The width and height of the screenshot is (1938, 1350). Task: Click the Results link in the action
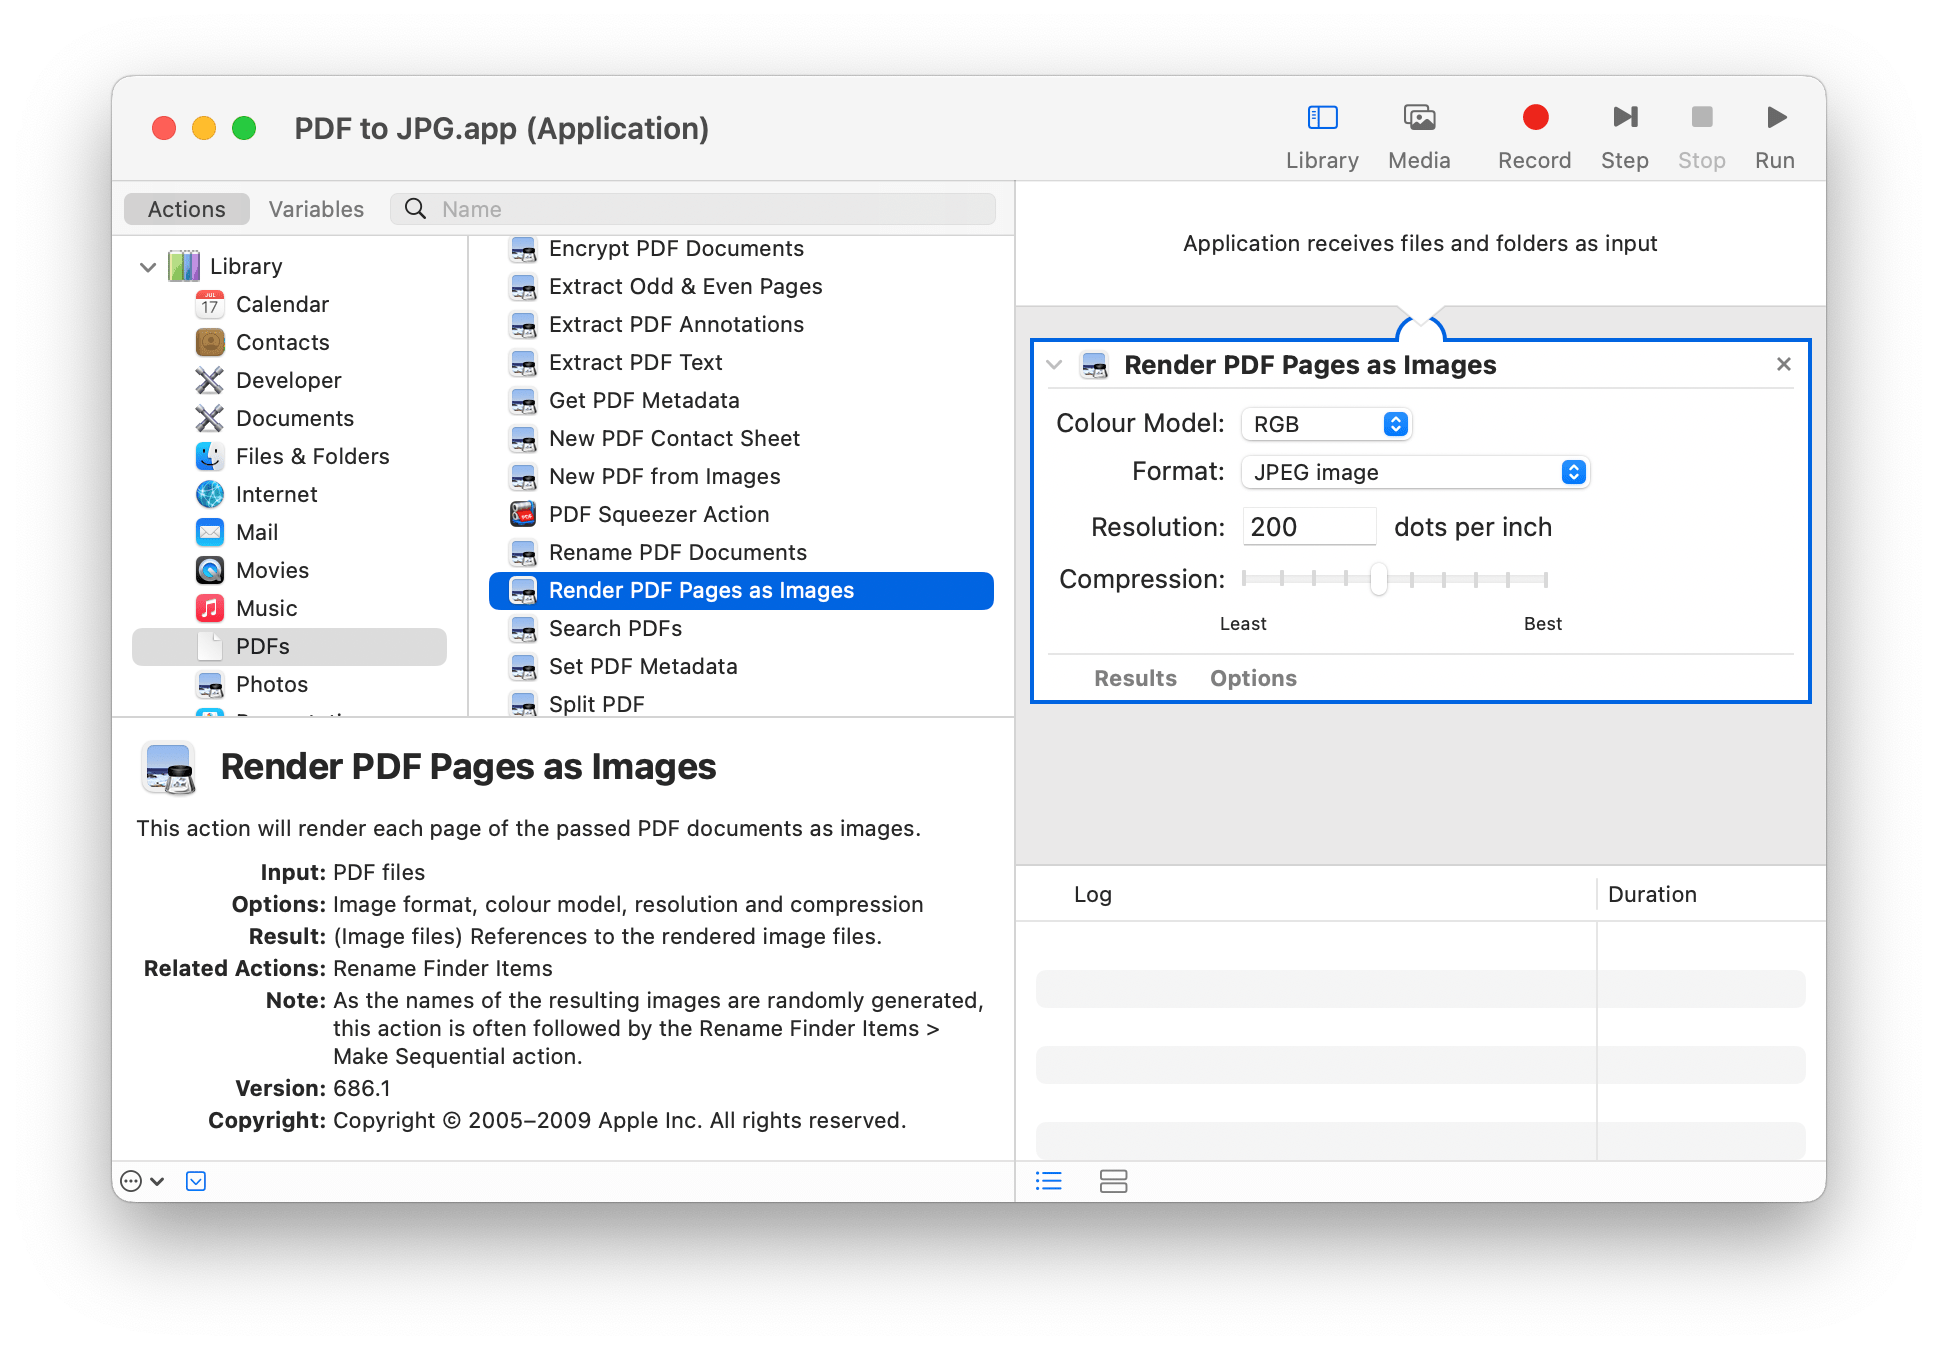(1135, 677)
